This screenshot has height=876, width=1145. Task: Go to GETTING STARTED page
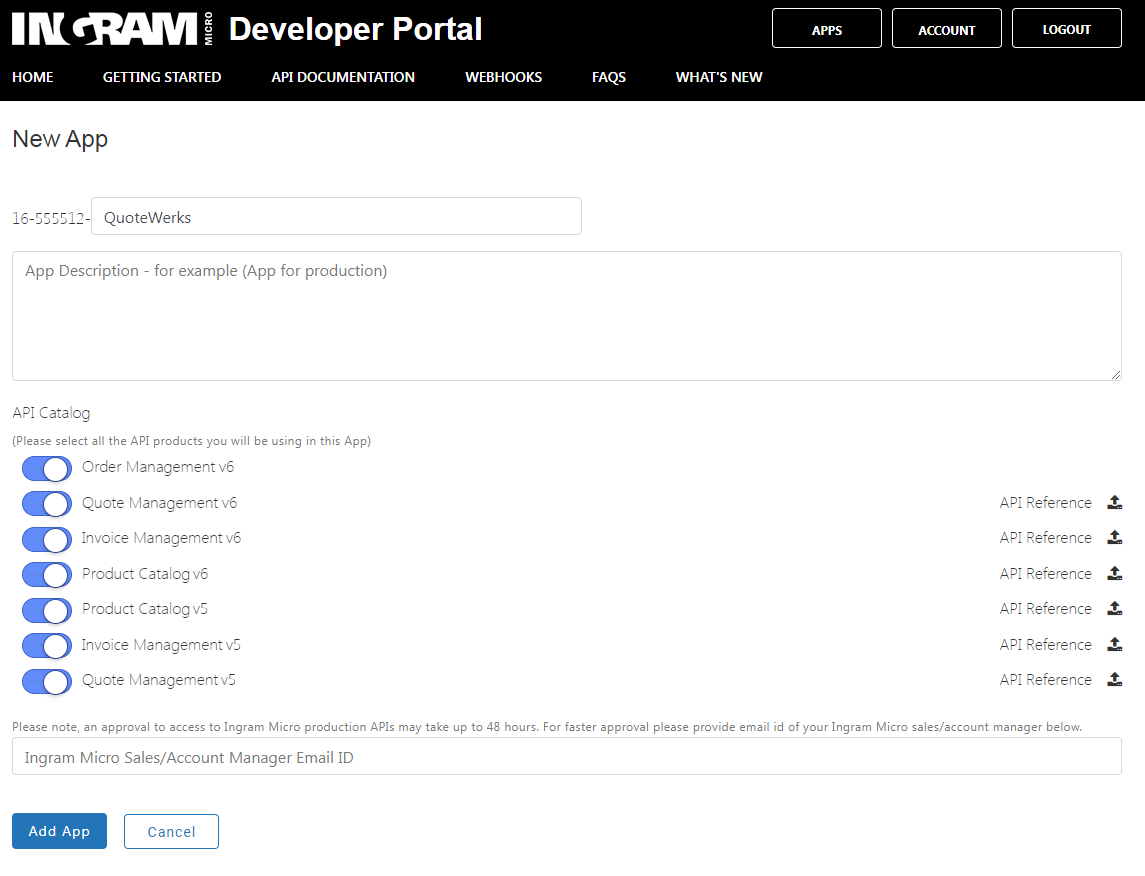162,77
